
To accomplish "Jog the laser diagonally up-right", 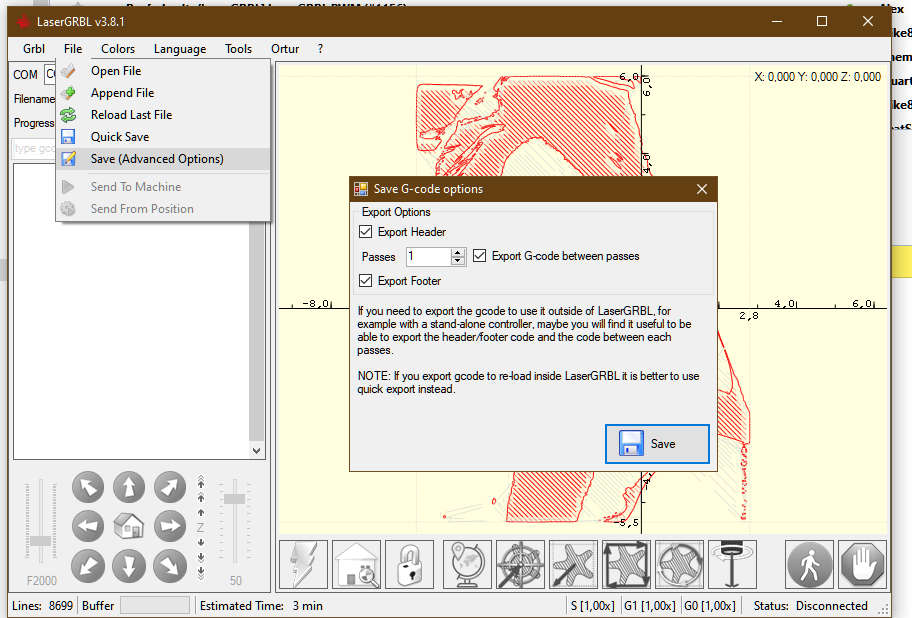I will pos(170,487).
